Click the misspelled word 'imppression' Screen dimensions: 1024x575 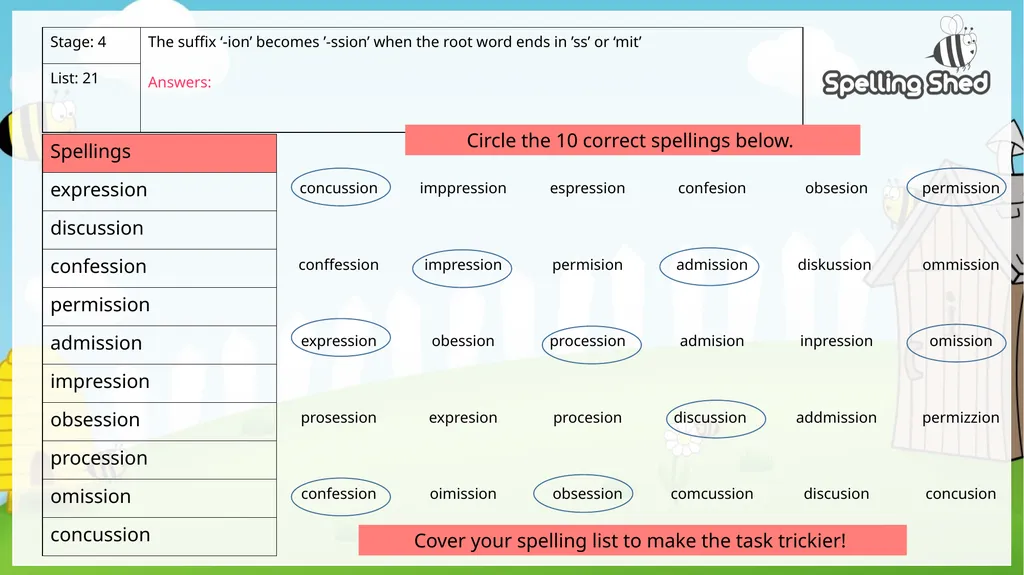tap(462, 188)
